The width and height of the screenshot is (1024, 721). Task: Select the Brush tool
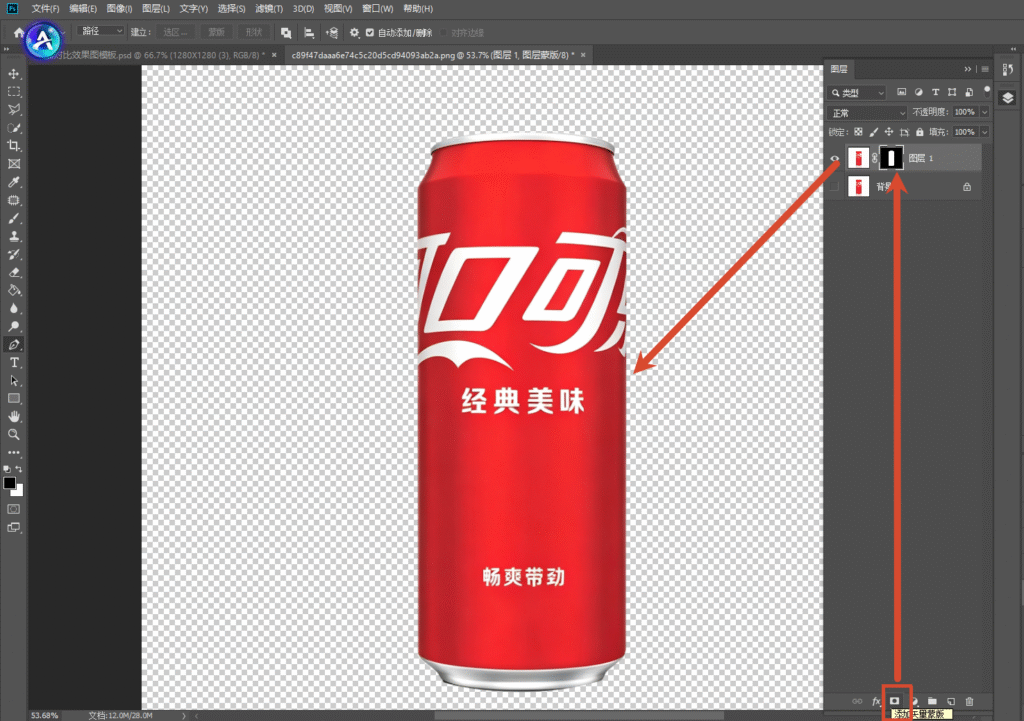click(14, 219)
